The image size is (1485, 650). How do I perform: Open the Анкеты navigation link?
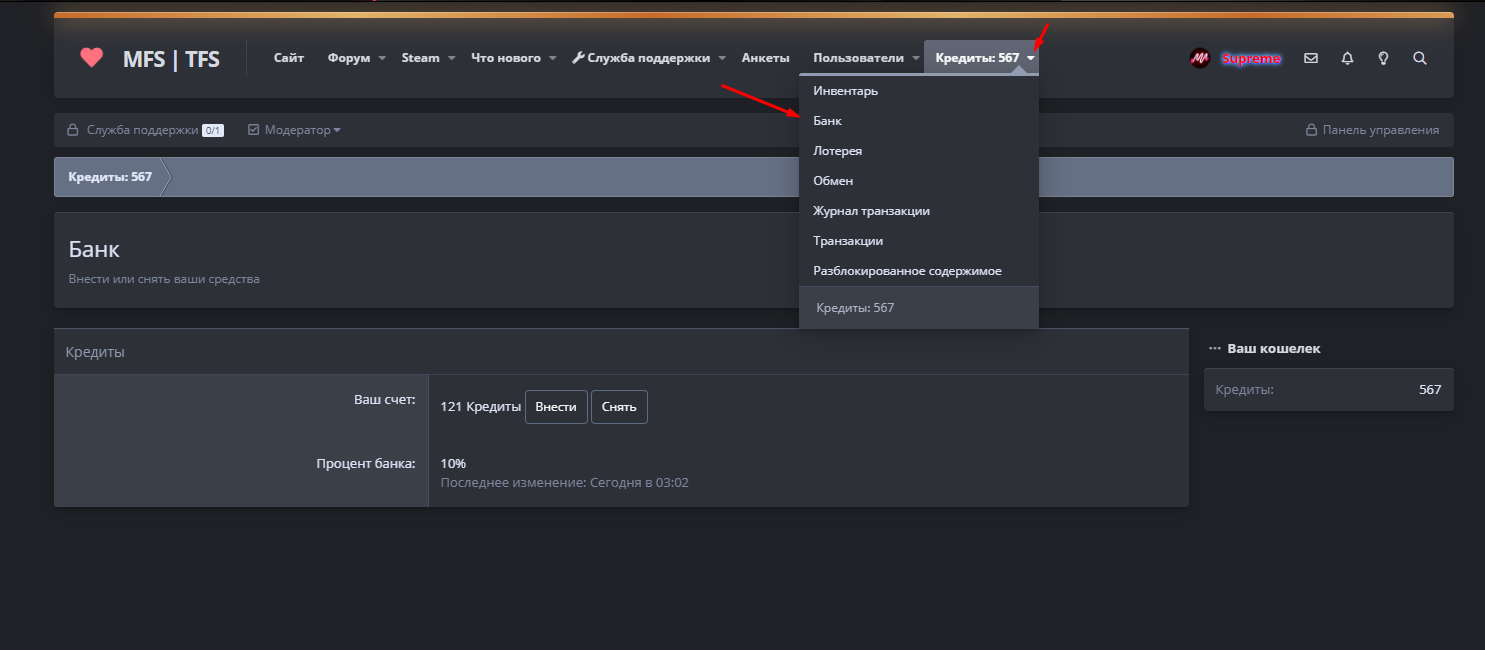(x=765, y=58)
